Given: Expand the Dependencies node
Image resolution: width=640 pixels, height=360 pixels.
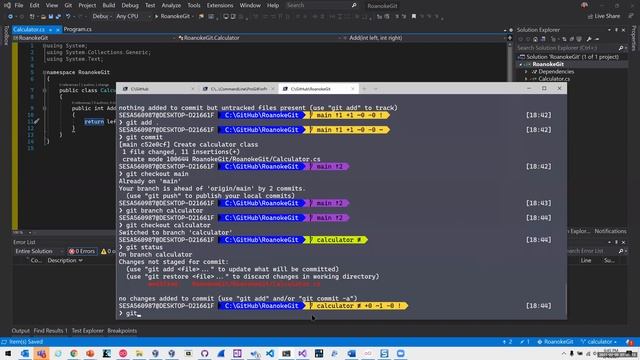Looking at the screenshot, I should [x=526, y=72].
